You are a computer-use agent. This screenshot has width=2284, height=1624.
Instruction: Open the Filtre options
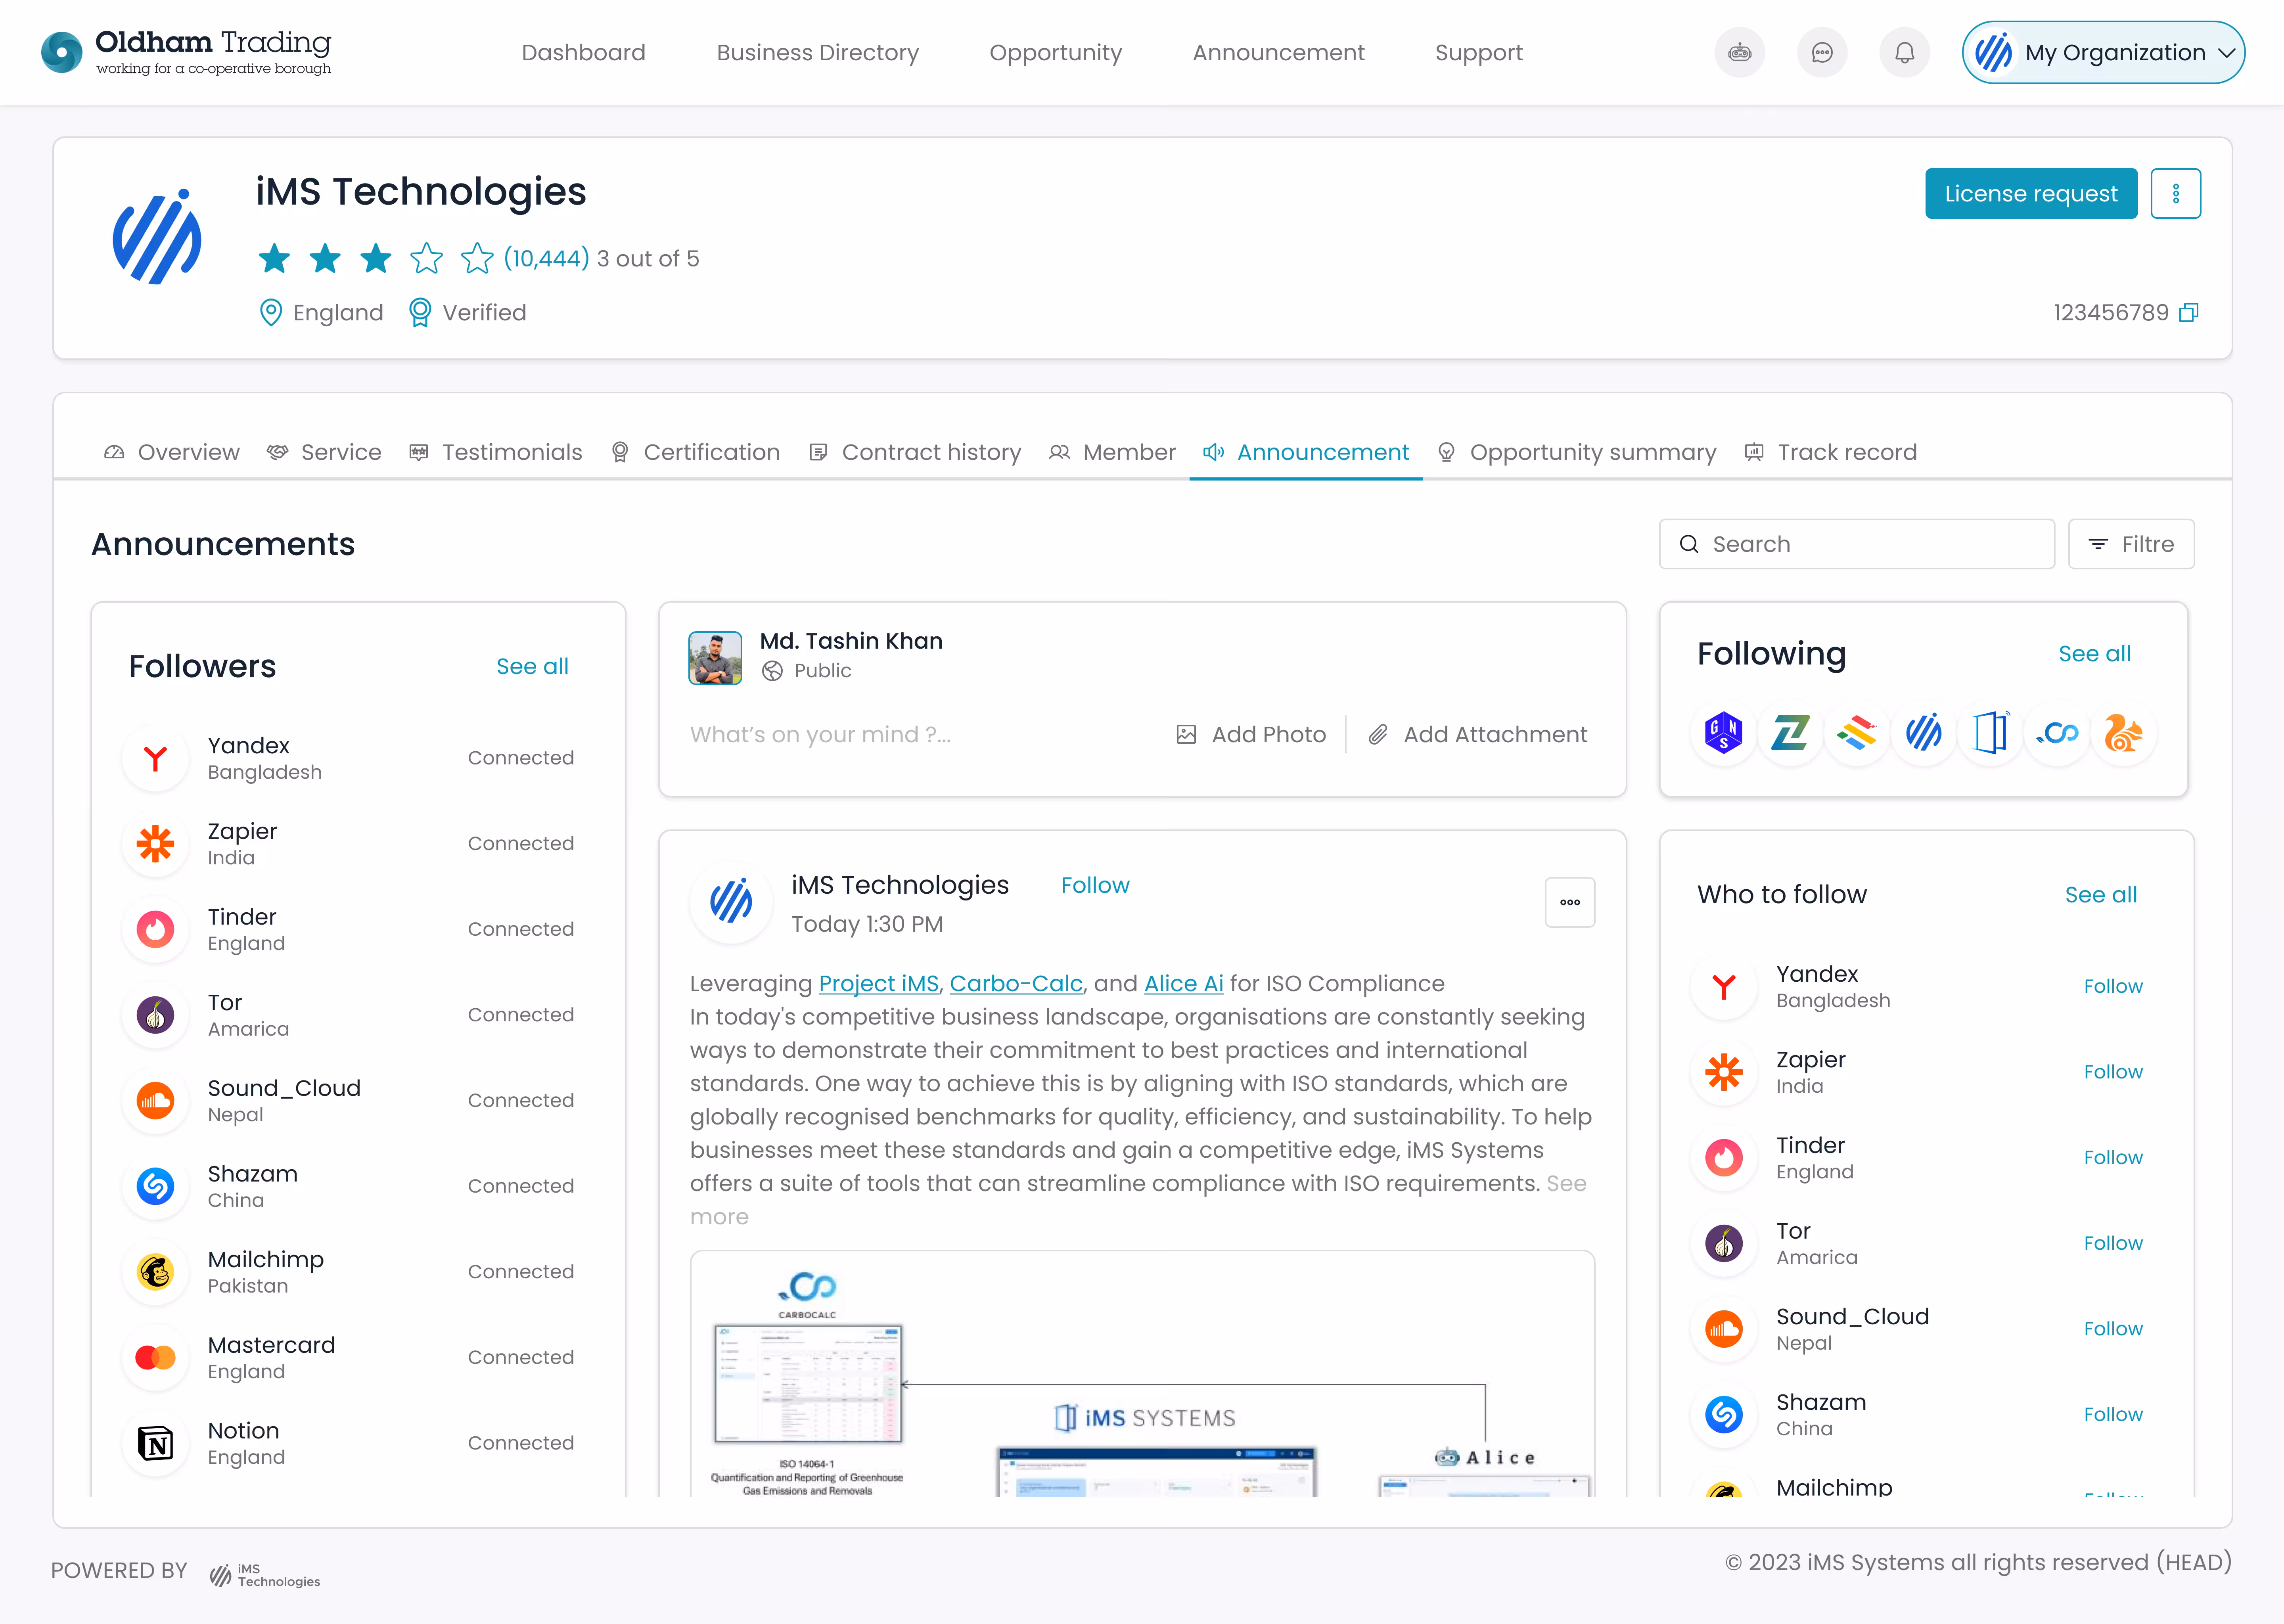click(2131, 544)
